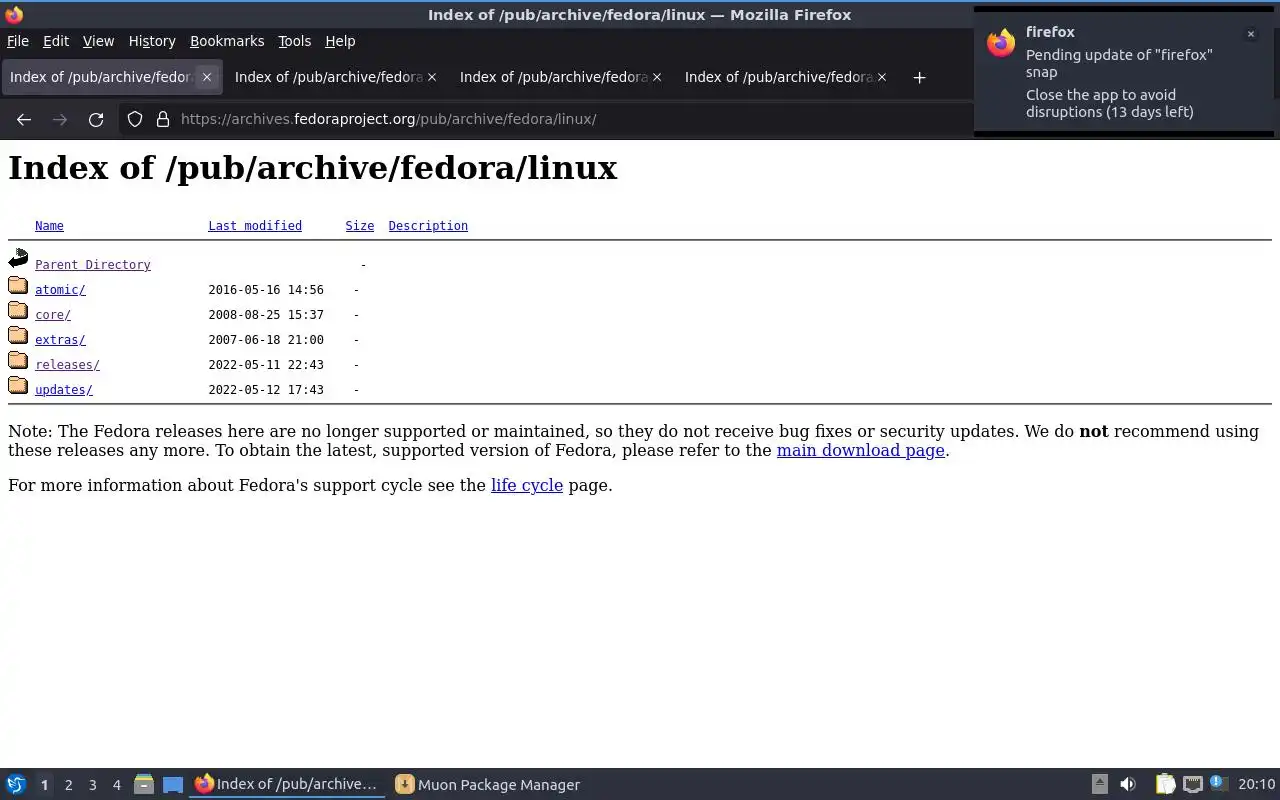Image resolution: width=1280 pixels, height=800 pixels.
Task: Open the History menu
Action: click(152, 41)
